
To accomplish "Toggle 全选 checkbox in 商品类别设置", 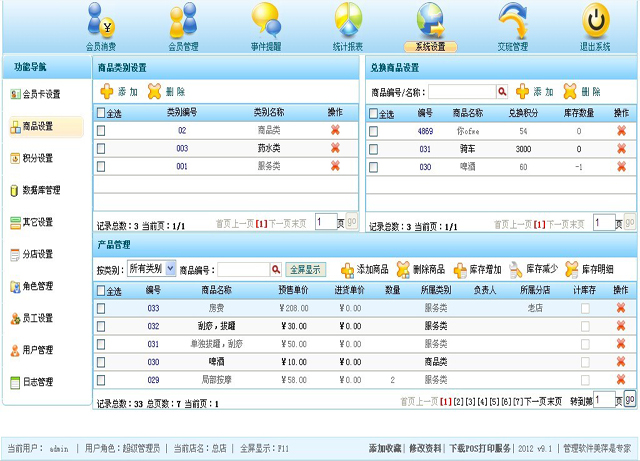I will pos(101,113).
